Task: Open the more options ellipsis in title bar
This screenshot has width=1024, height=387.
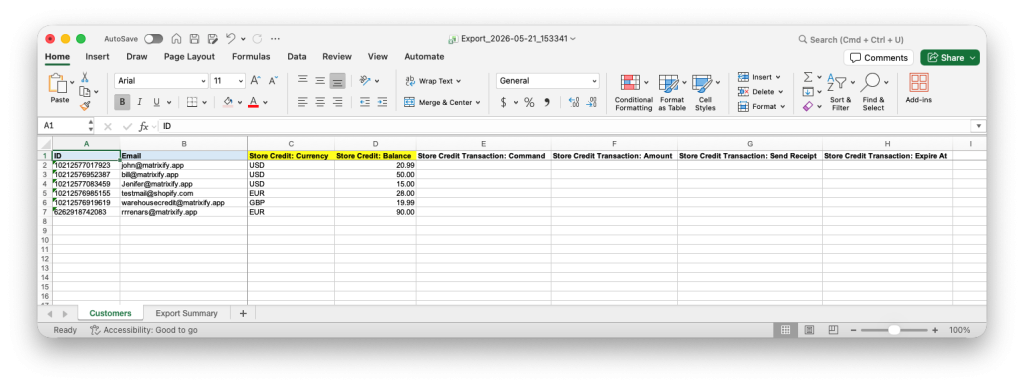Action: pyautogui.click(x=275, y=39)
